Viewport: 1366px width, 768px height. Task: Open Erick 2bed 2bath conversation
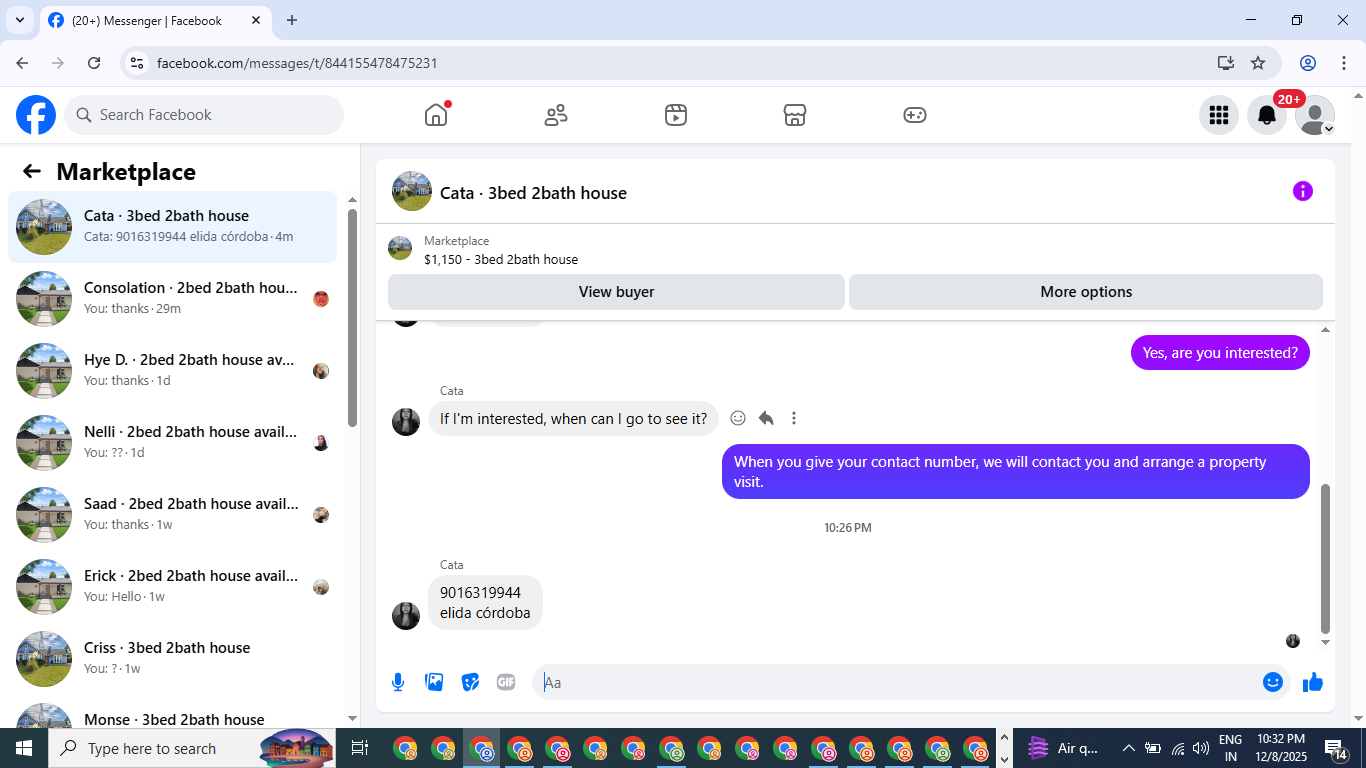click(172, 587)
